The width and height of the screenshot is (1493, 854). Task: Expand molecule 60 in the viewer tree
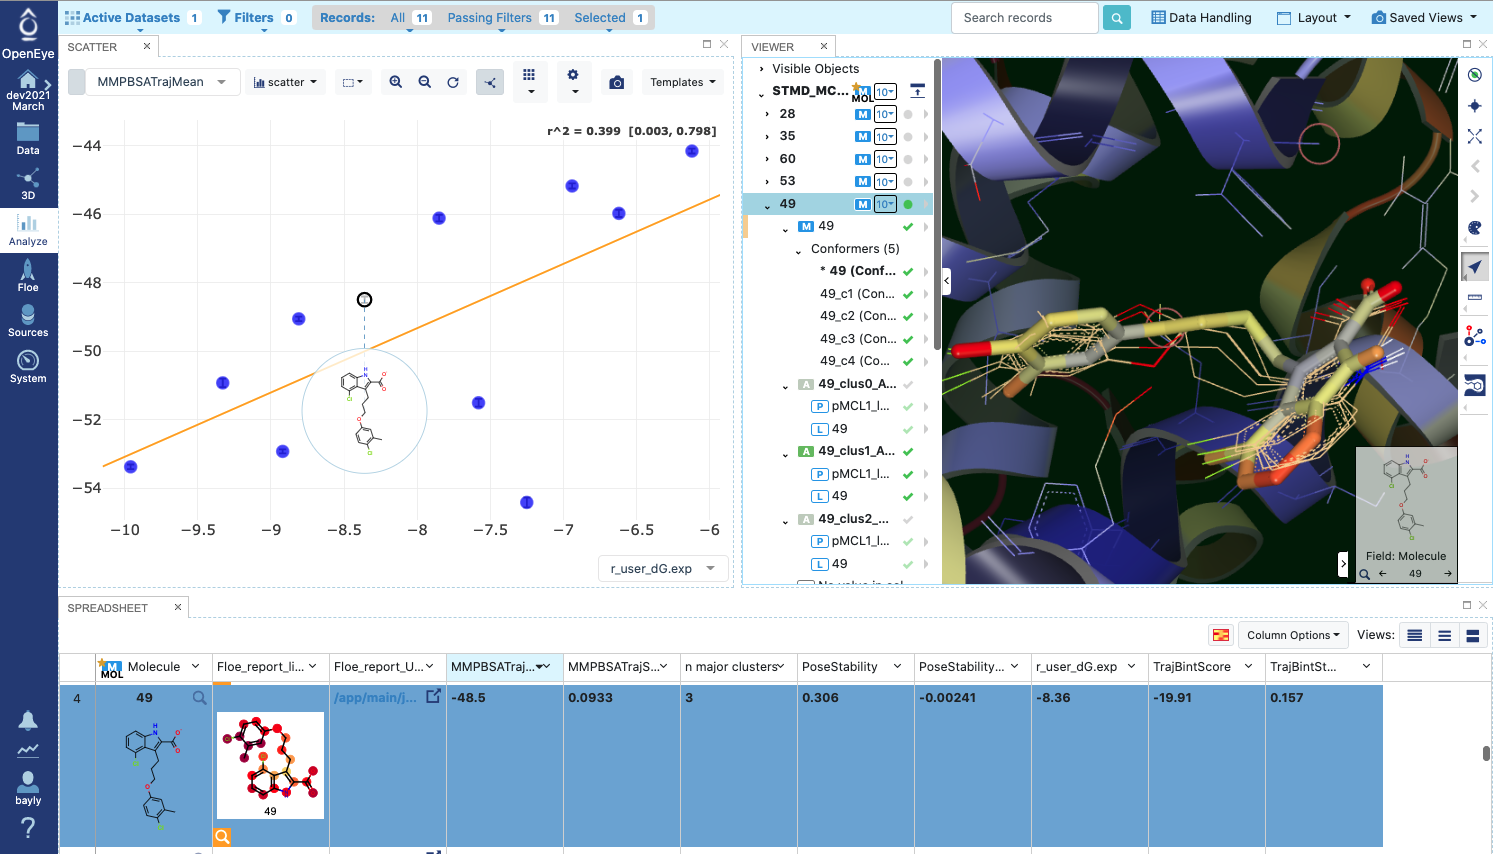click(x=767, y=159)
